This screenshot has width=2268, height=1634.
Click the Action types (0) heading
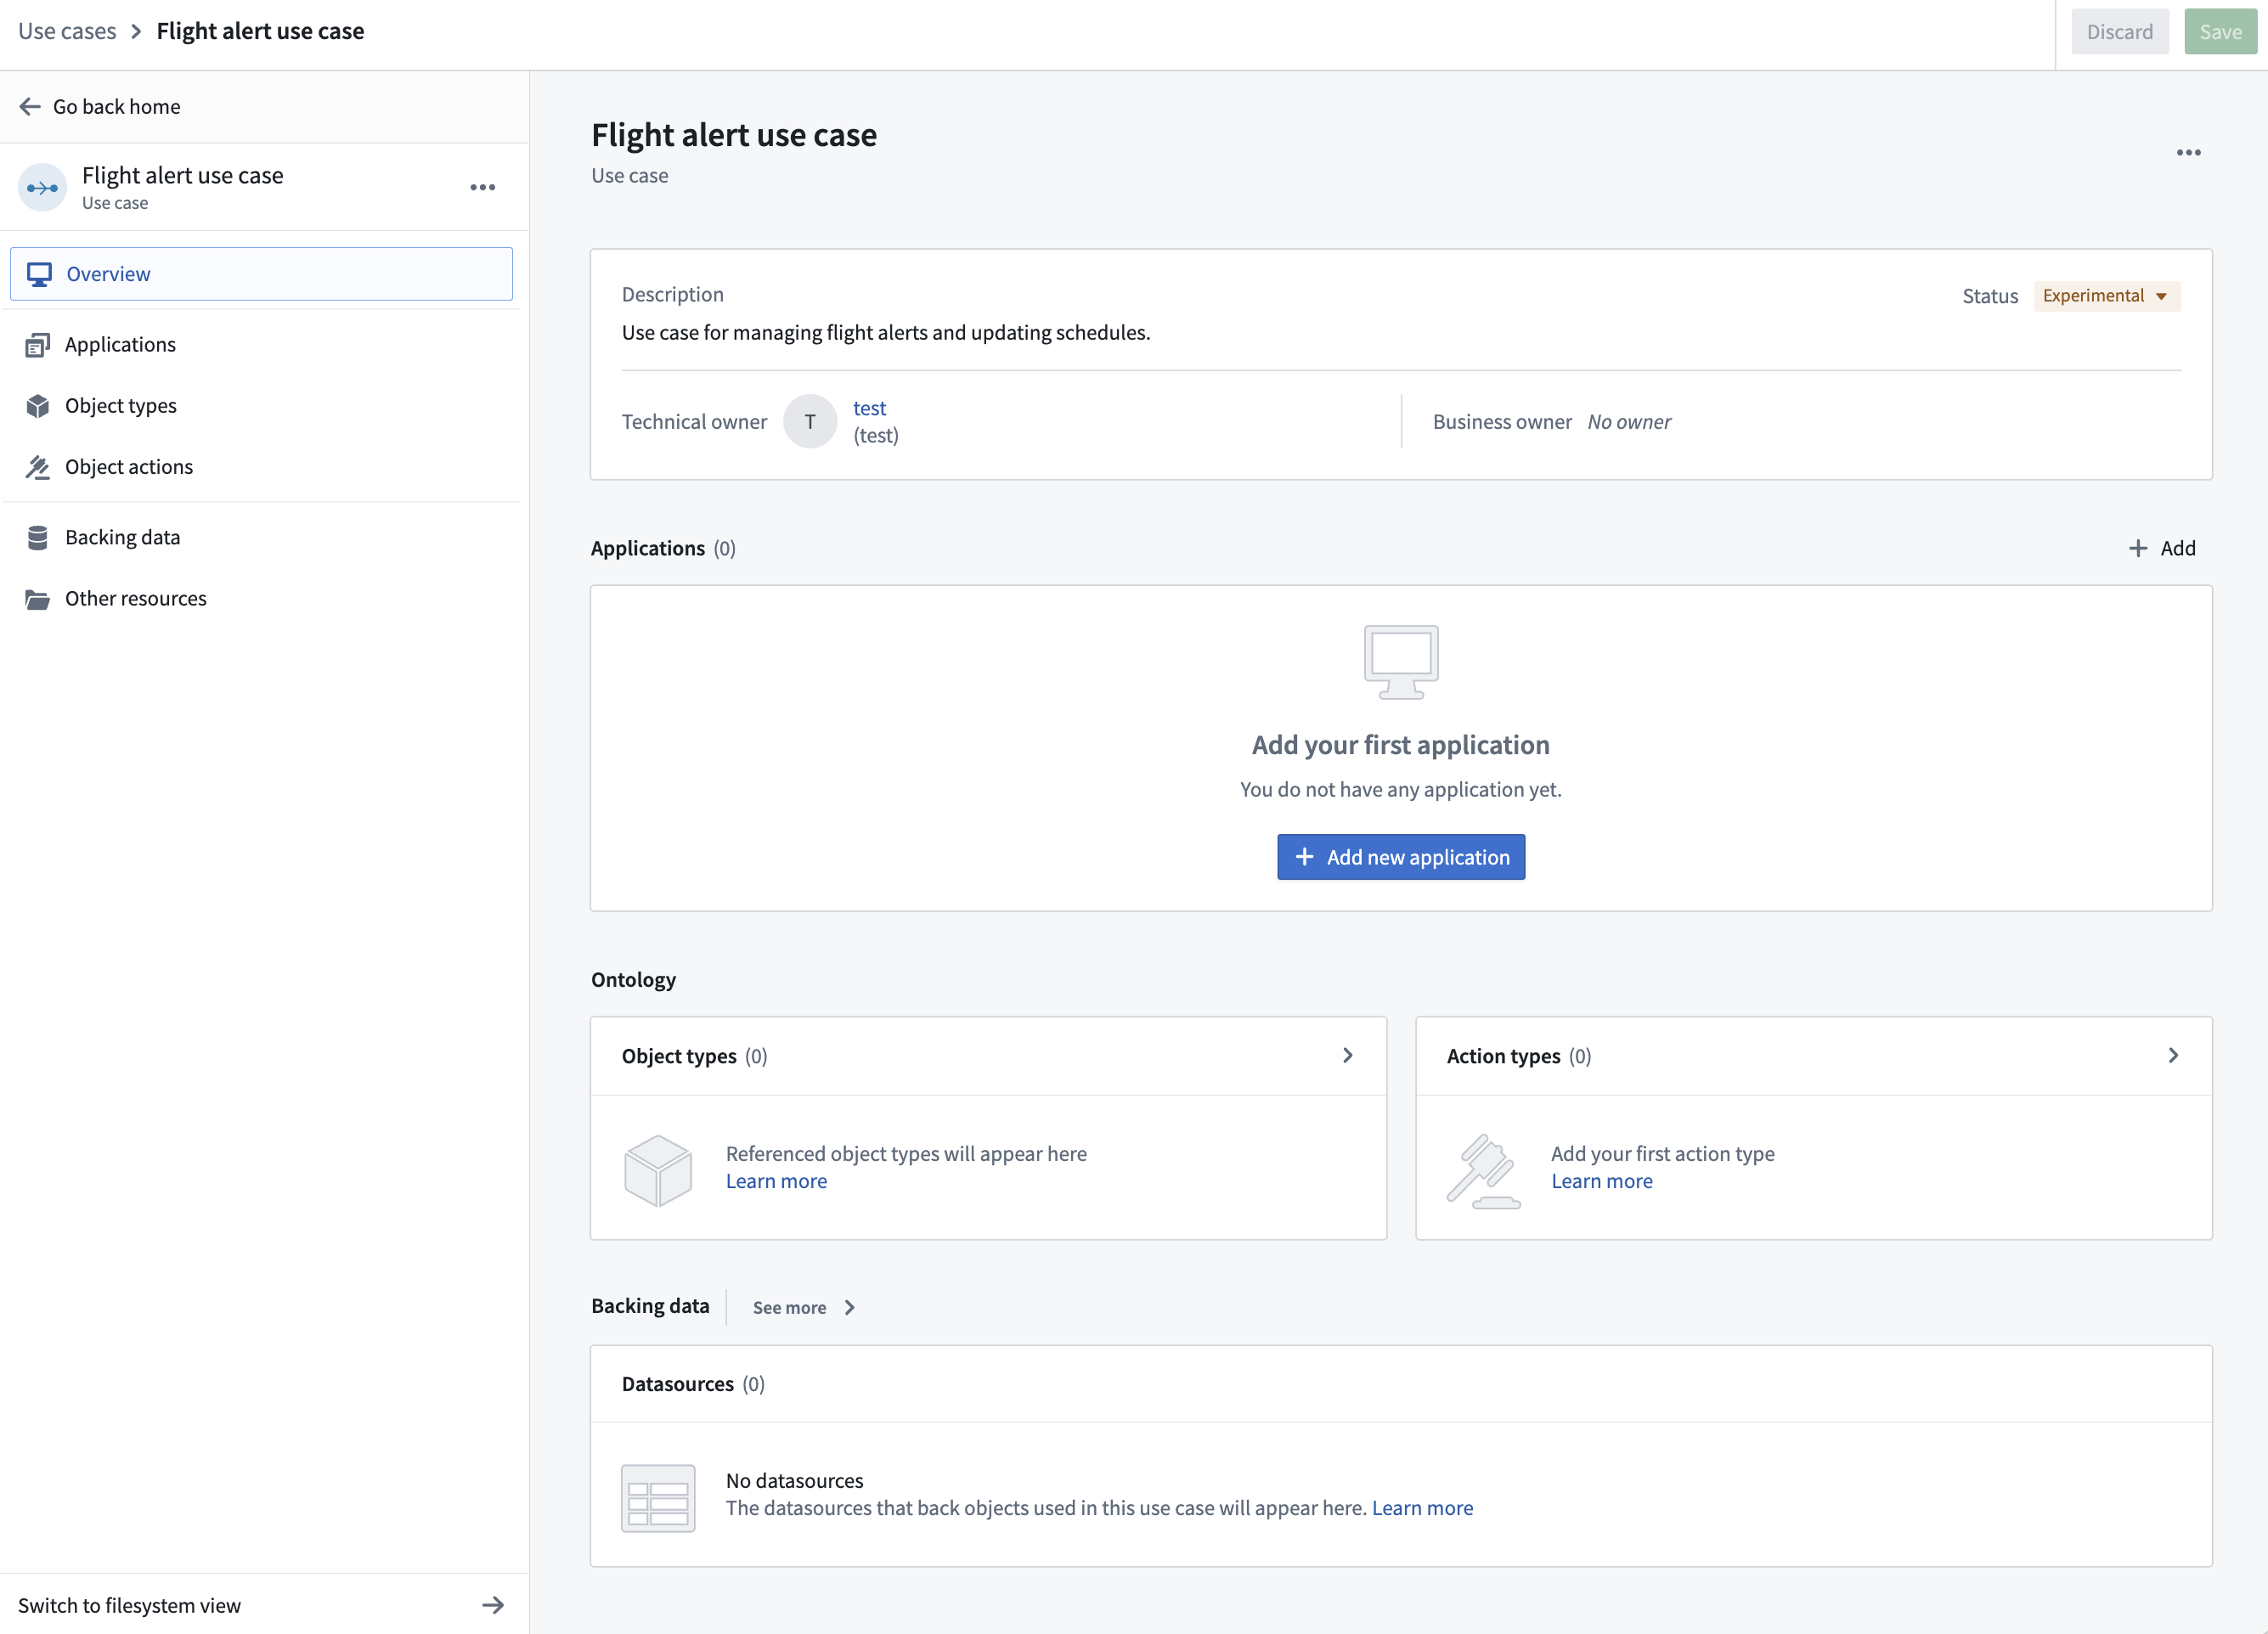[1519, 1056]
